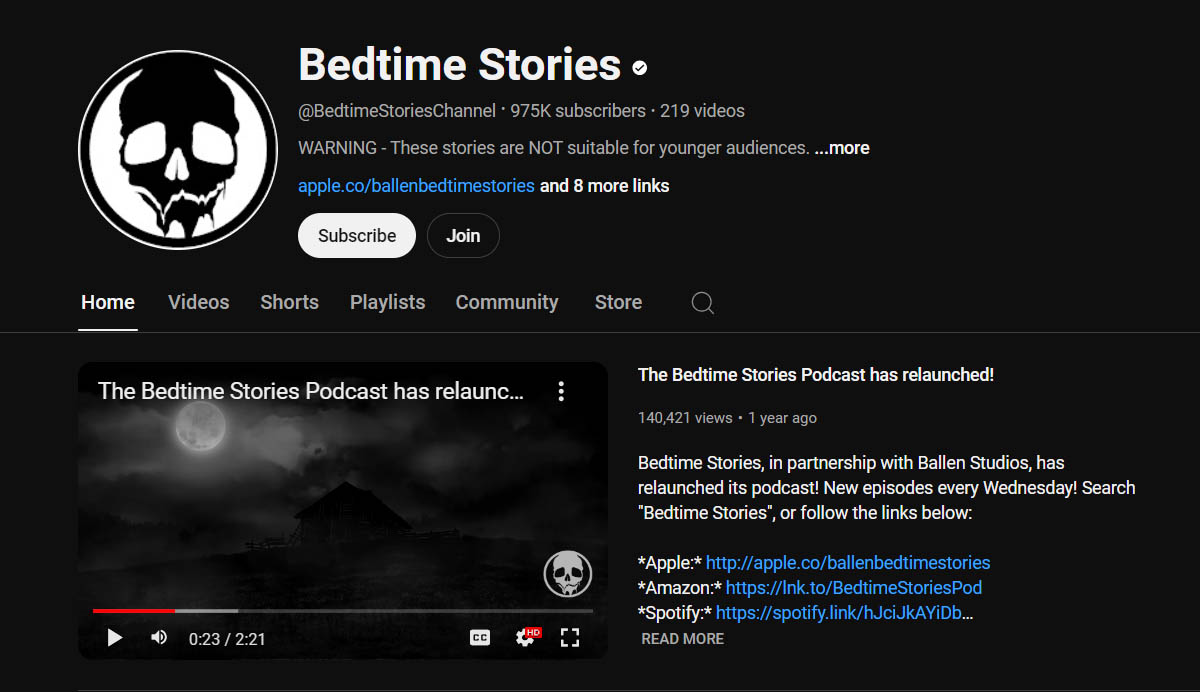Toggle closed captions on the video
1200x692 pixels.
(x=480, y=637)
